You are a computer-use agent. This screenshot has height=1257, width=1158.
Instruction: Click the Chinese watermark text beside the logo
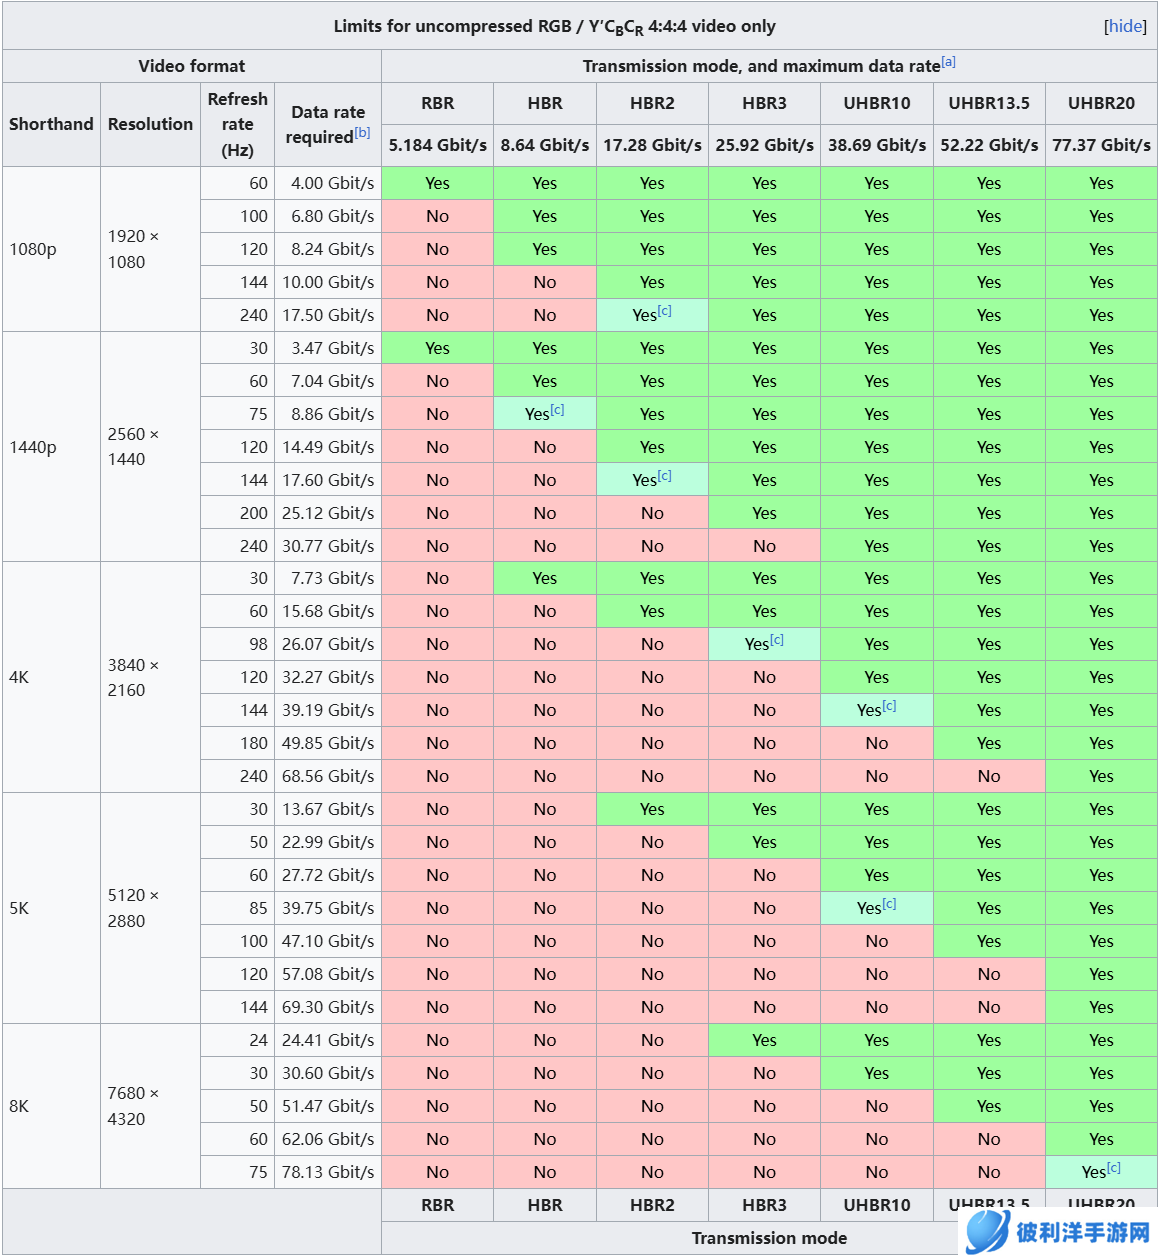tap(1083, 1232)
